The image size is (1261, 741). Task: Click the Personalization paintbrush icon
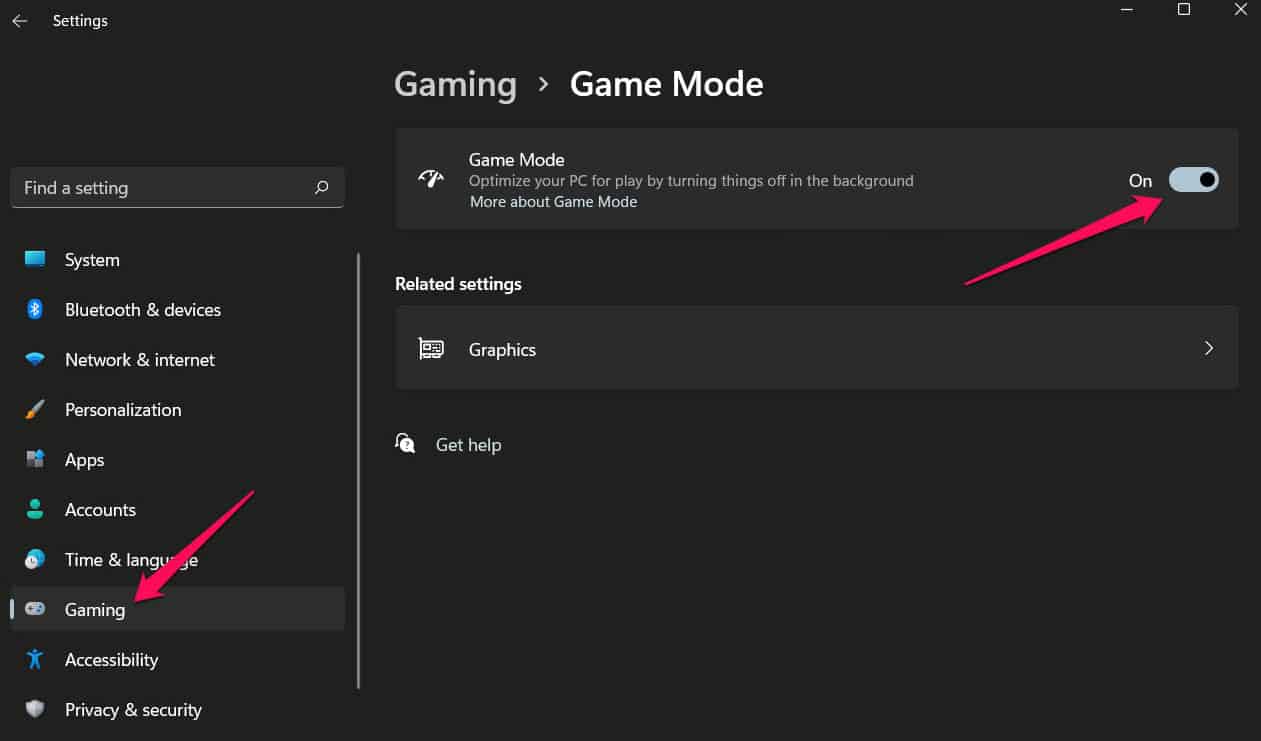[x=35, y=409]
